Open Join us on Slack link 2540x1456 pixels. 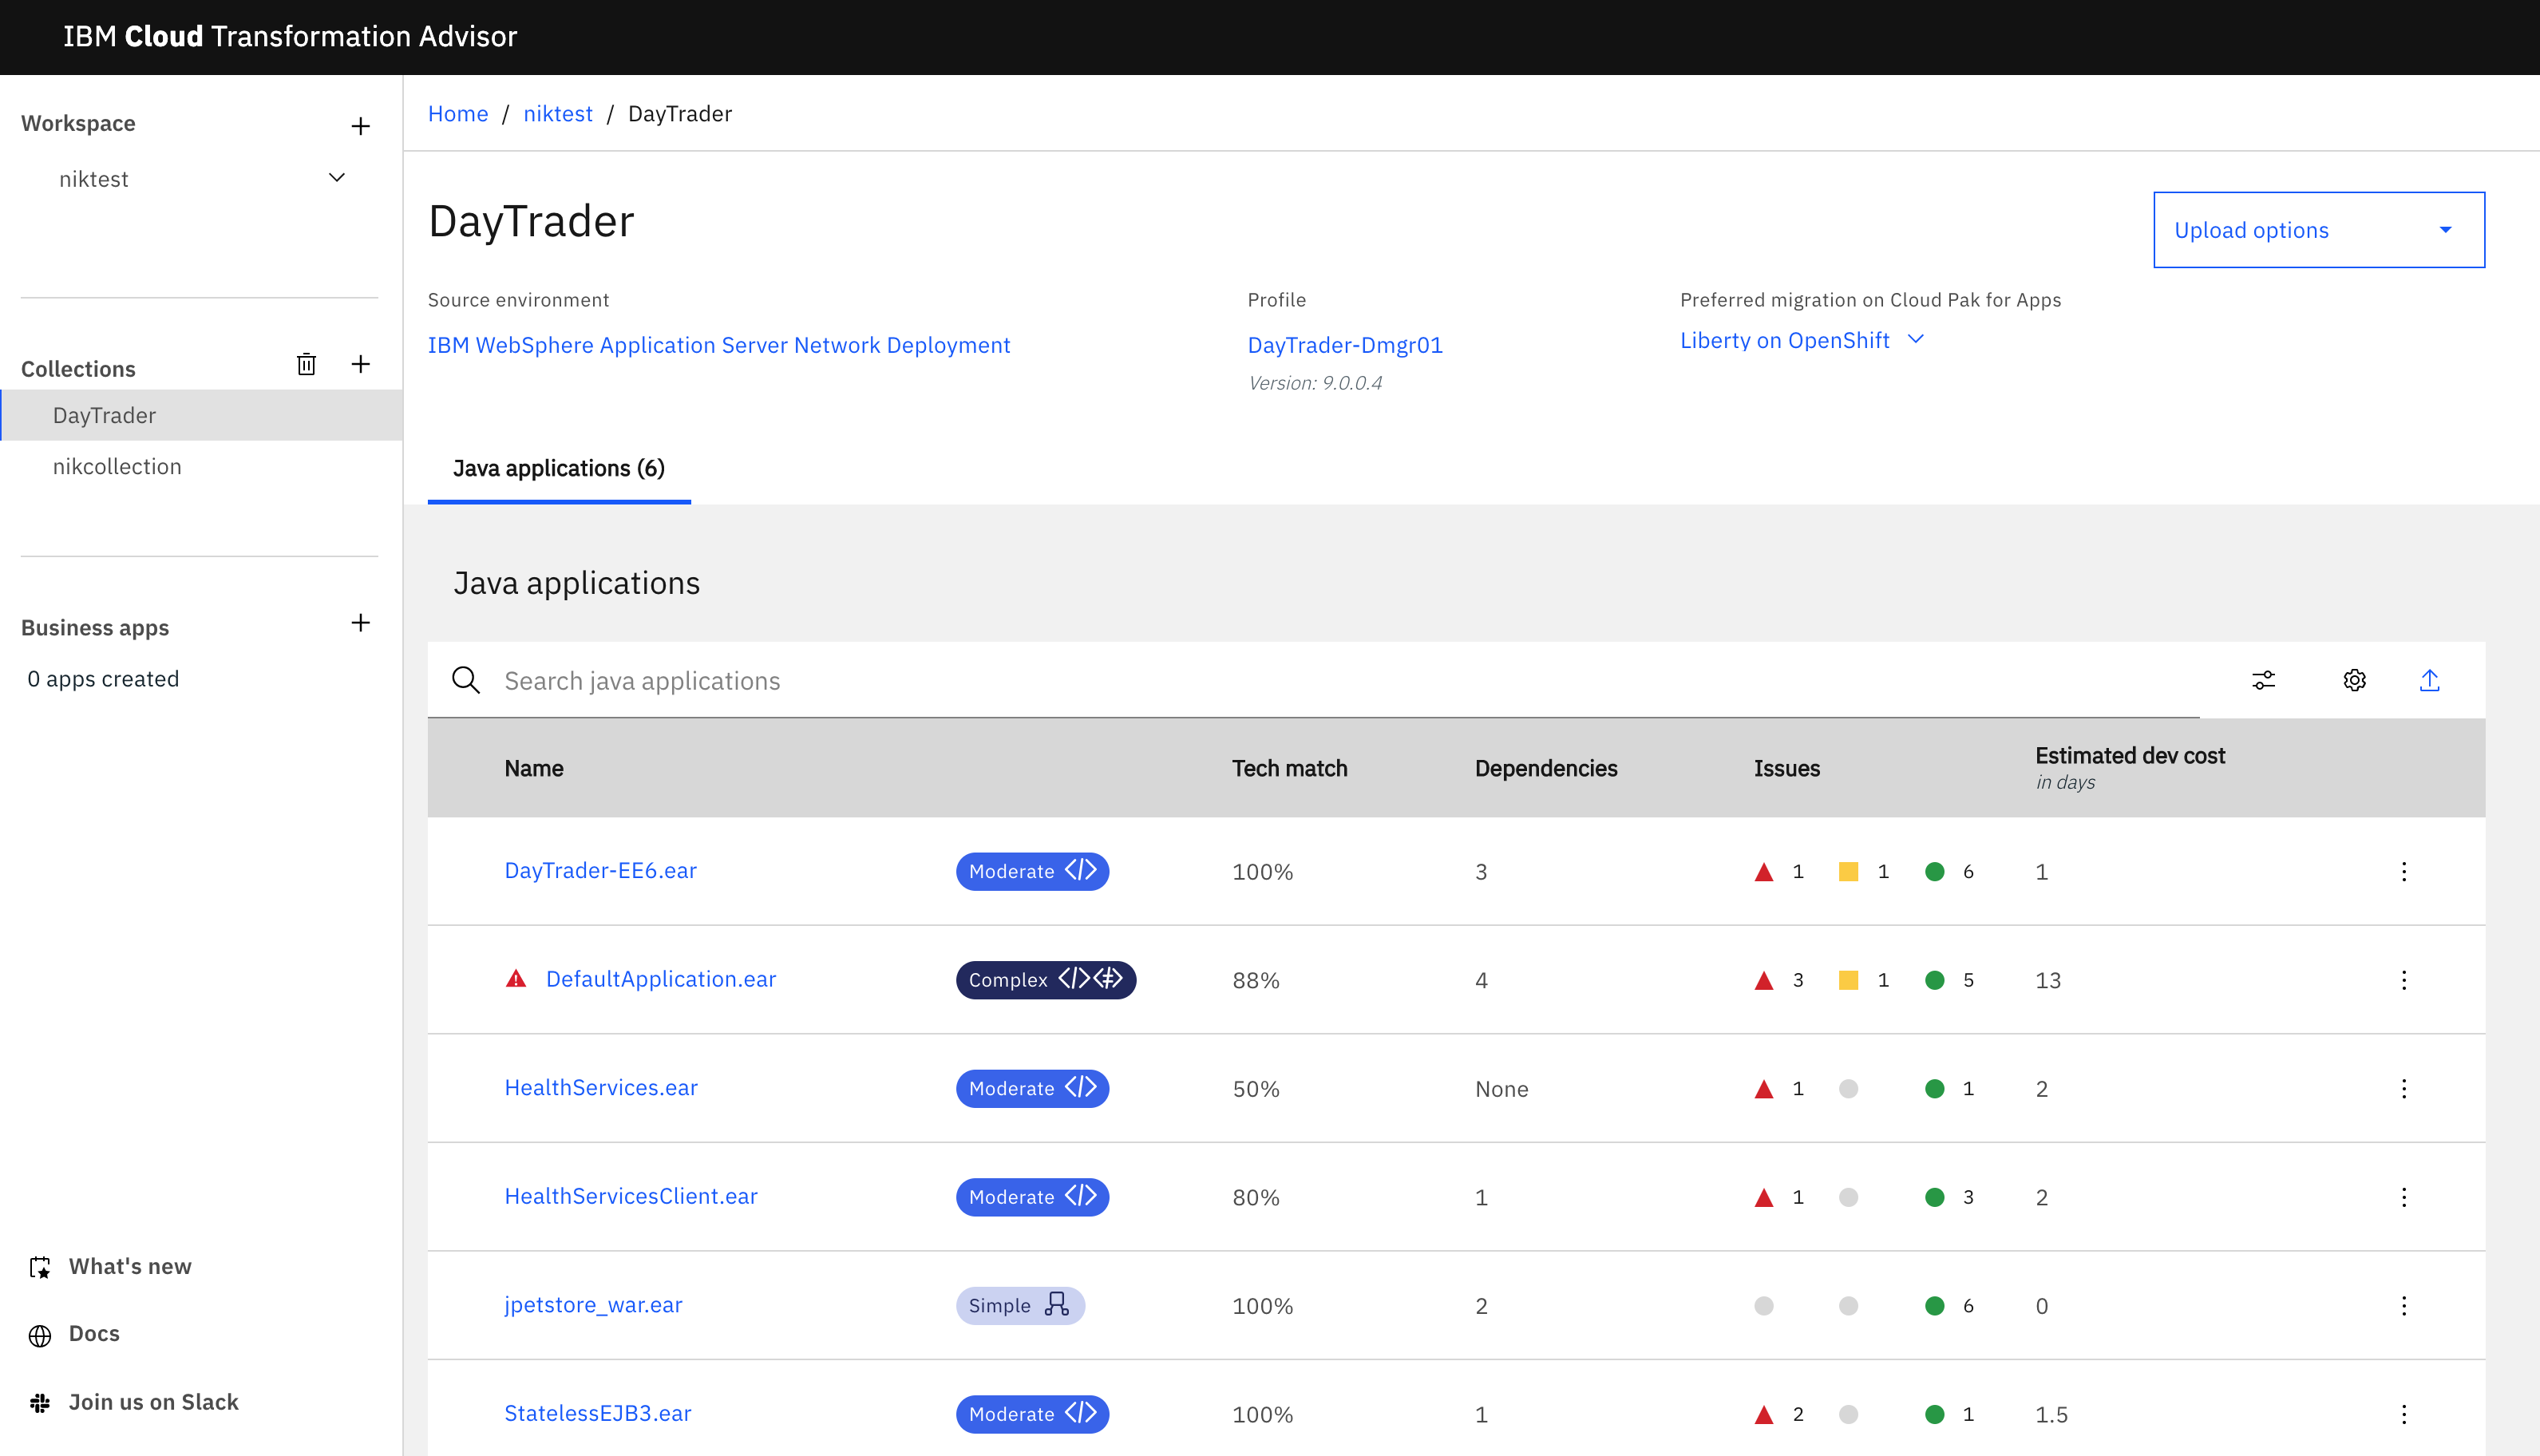154,1402
